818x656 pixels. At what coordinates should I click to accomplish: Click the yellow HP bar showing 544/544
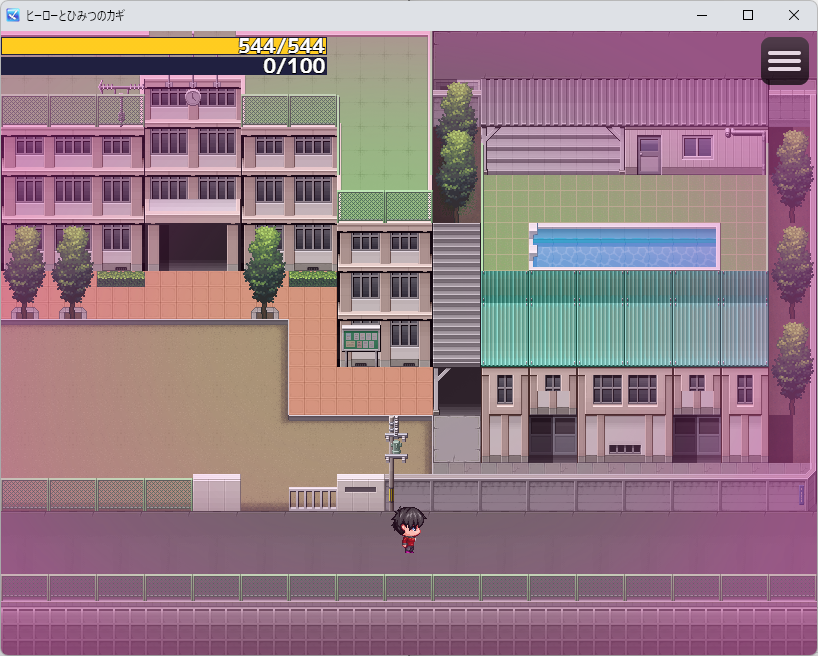[164, 46]
